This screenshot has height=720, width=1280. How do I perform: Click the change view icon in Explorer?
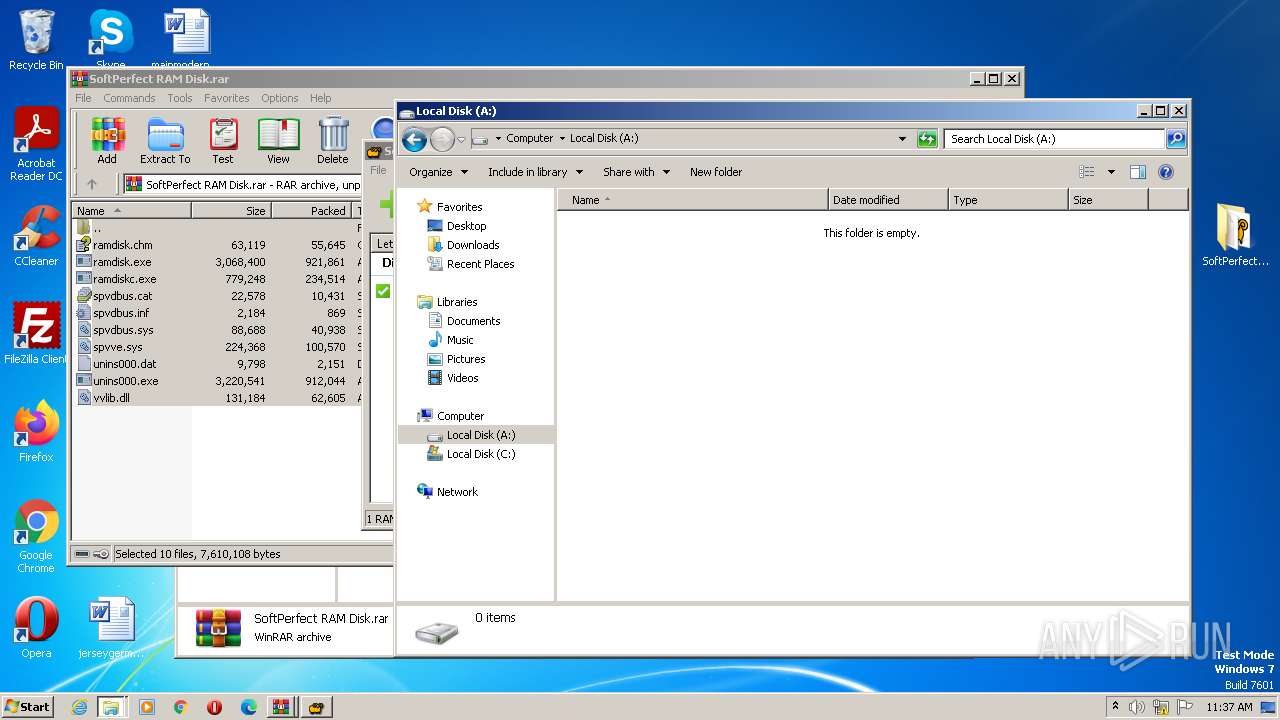pos(1087,172)
